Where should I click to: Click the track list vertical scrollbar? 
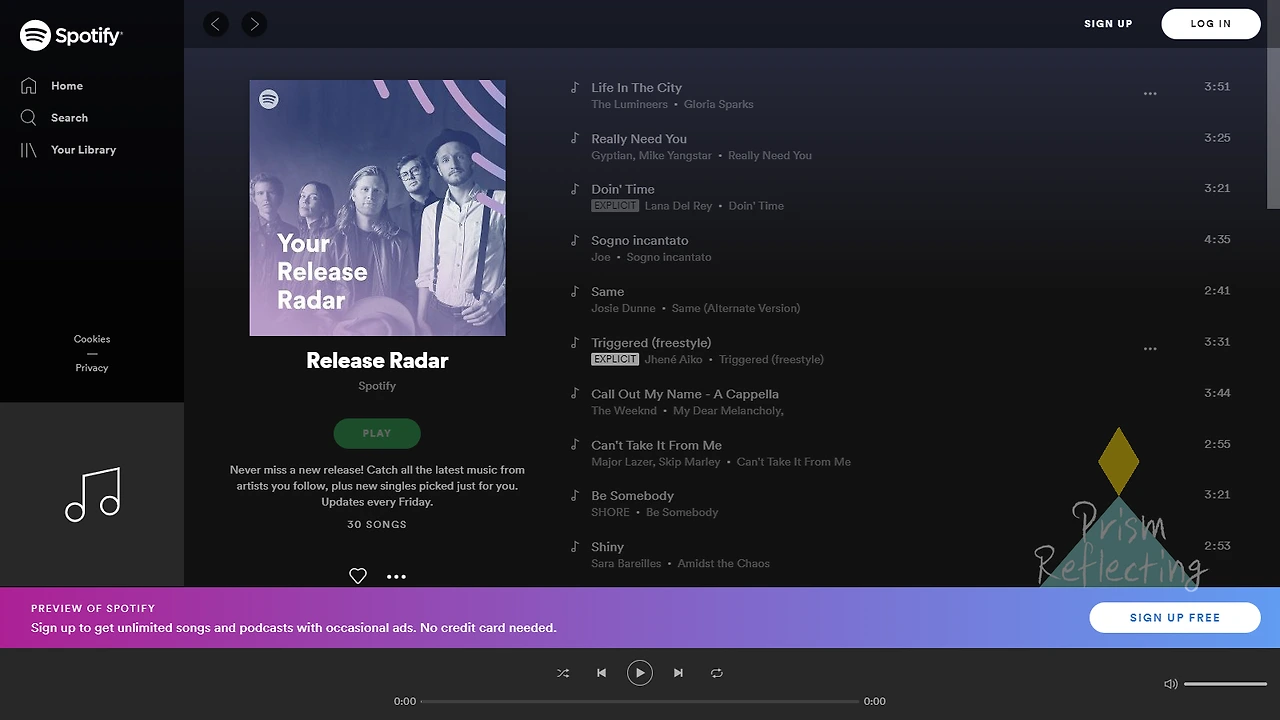pyautogui.click(x=1273, y=128)
